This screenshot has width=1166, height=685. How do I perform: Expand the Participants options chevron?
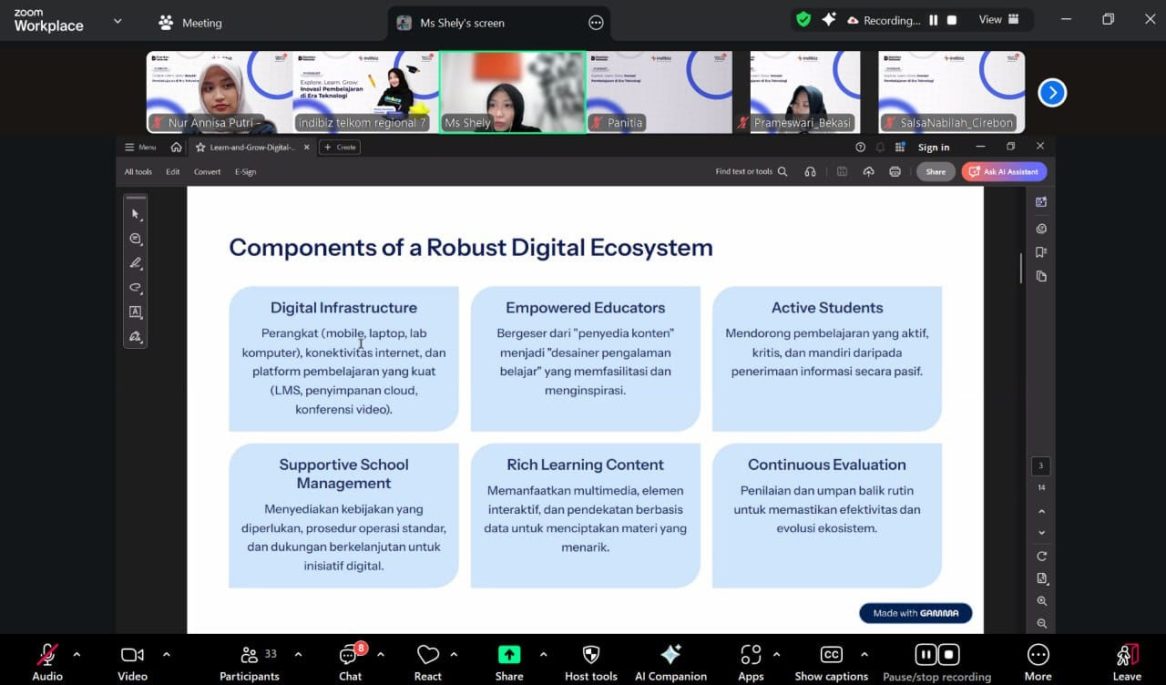(x=298, y=655)
